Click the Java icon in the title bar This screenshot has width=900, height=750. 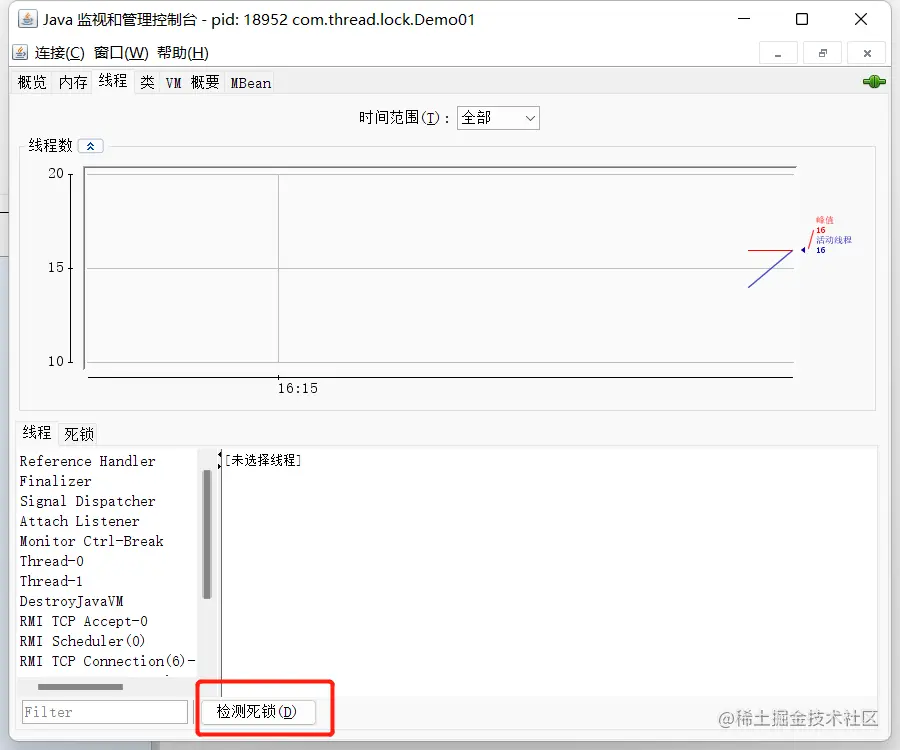[27, 19]
